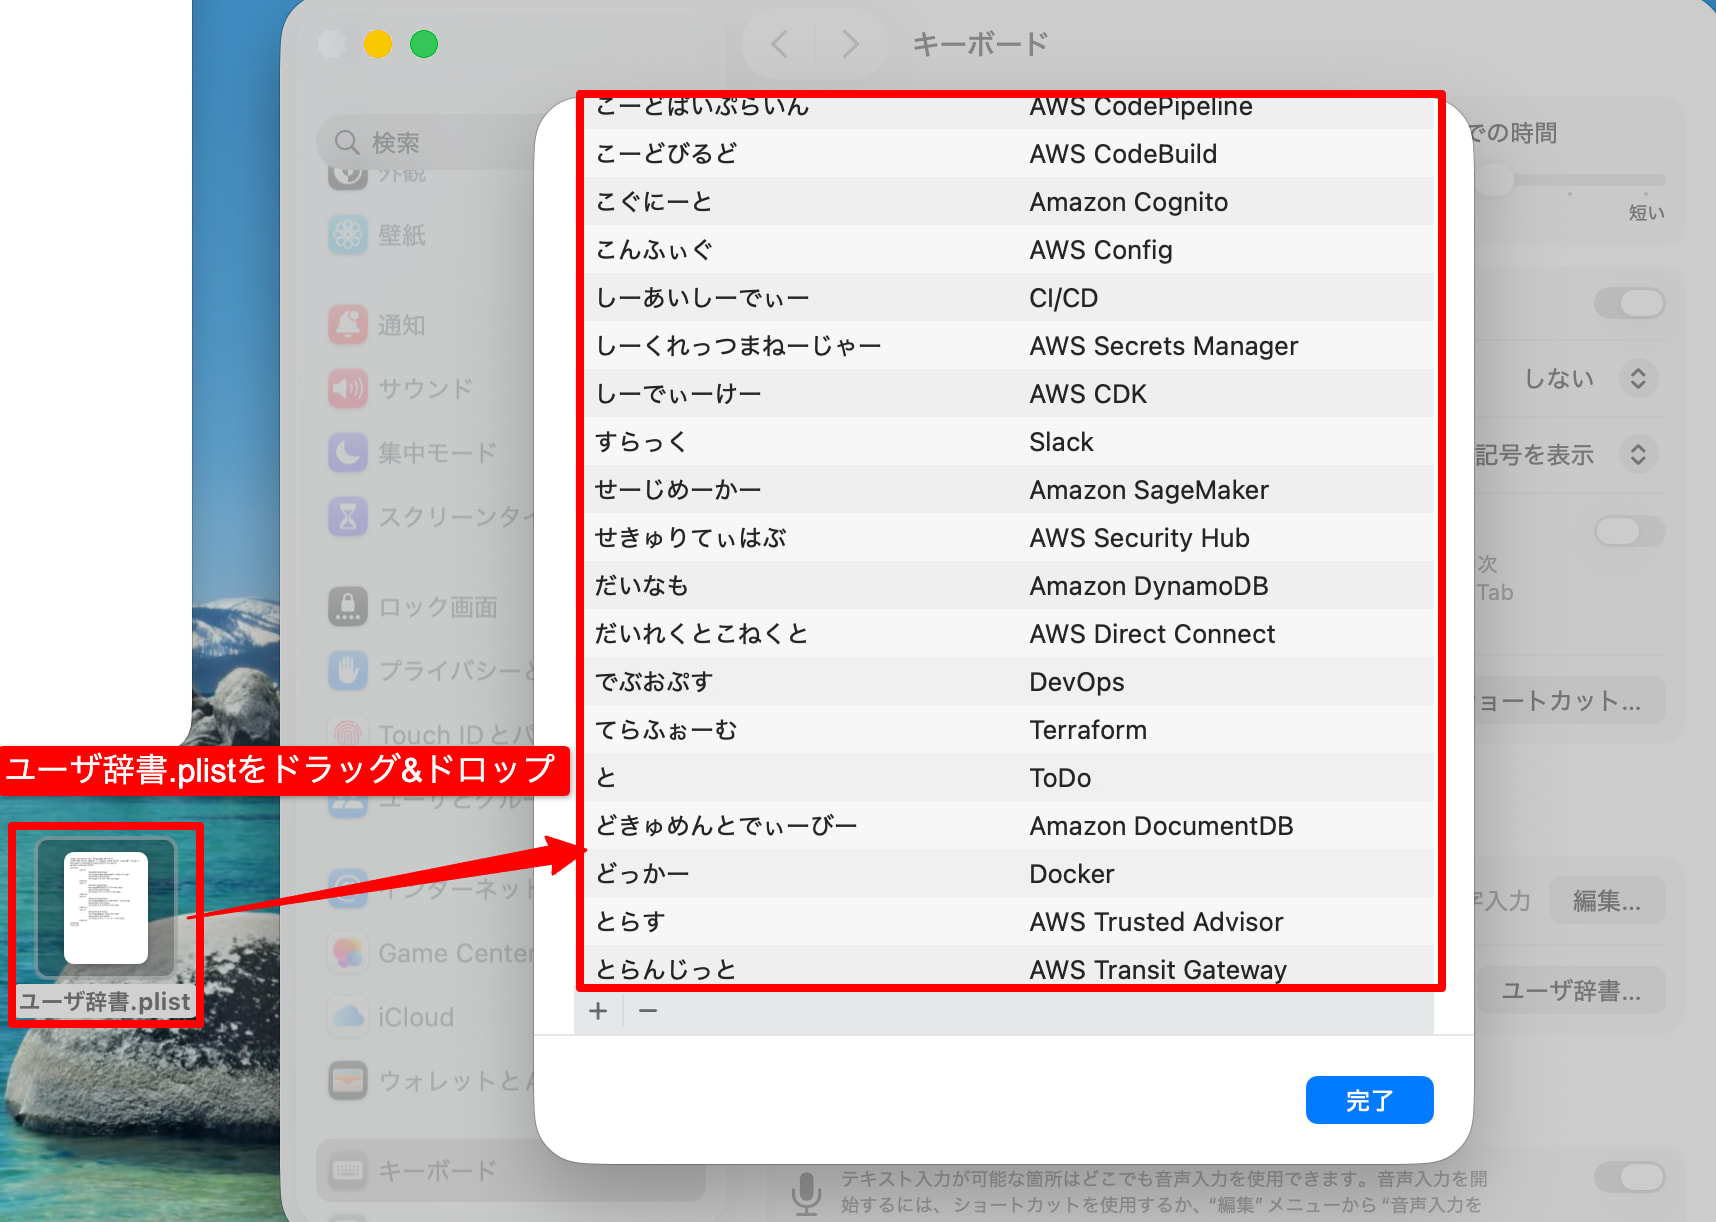The image size is (1716, 1222).
Task: Open the ウォレット wallet icon
Action: [x=348, y=1080]
